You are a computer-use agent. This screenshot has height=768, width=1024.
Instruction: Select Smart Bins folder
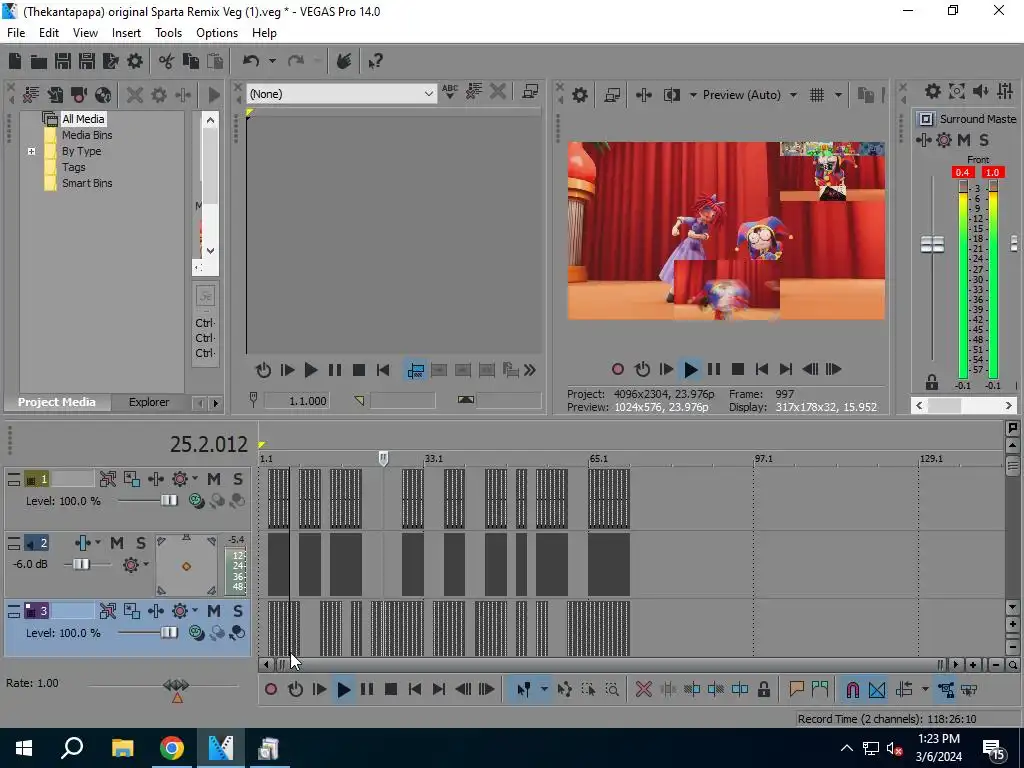pyautogui.click(x=87, y=184)
